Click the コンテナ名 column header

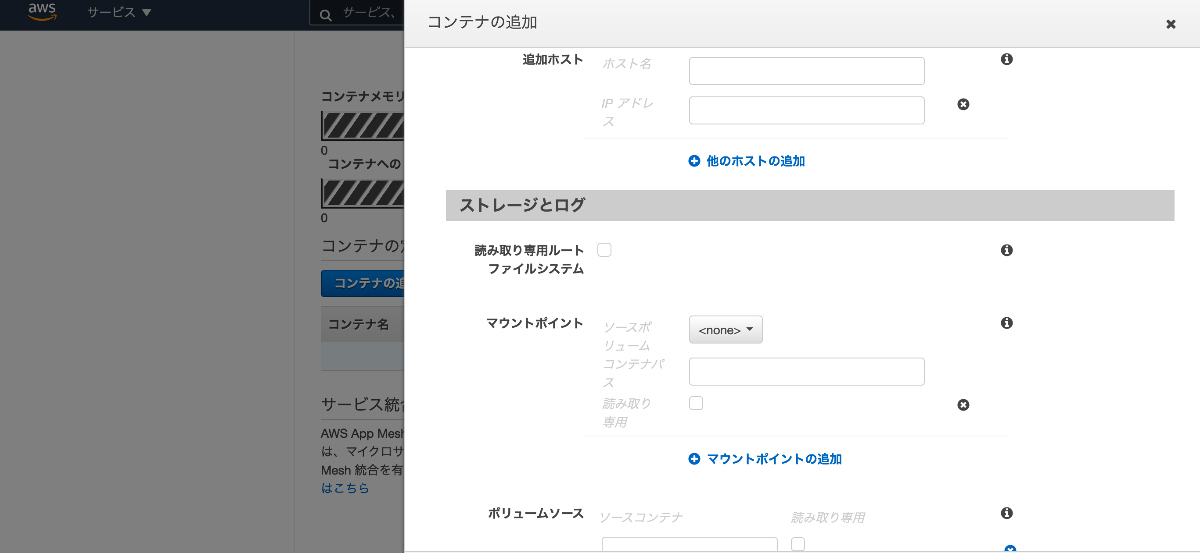[x=358, y=324]
